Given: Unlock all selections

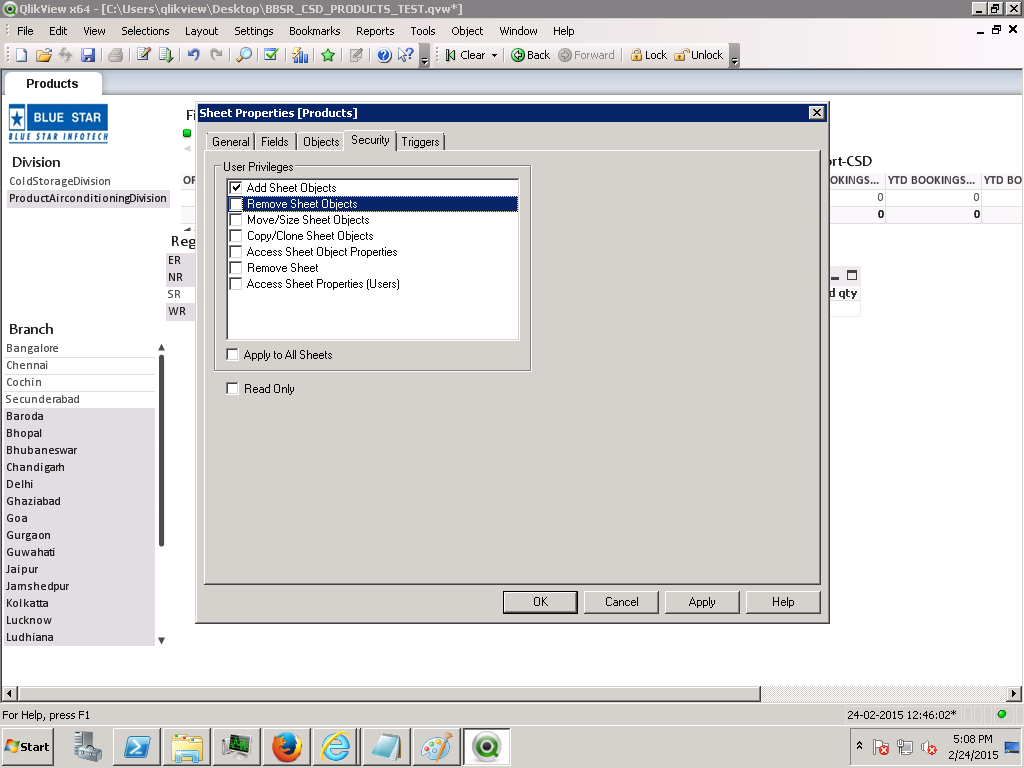Looking at the screenshot, I should tap(699, 56).
